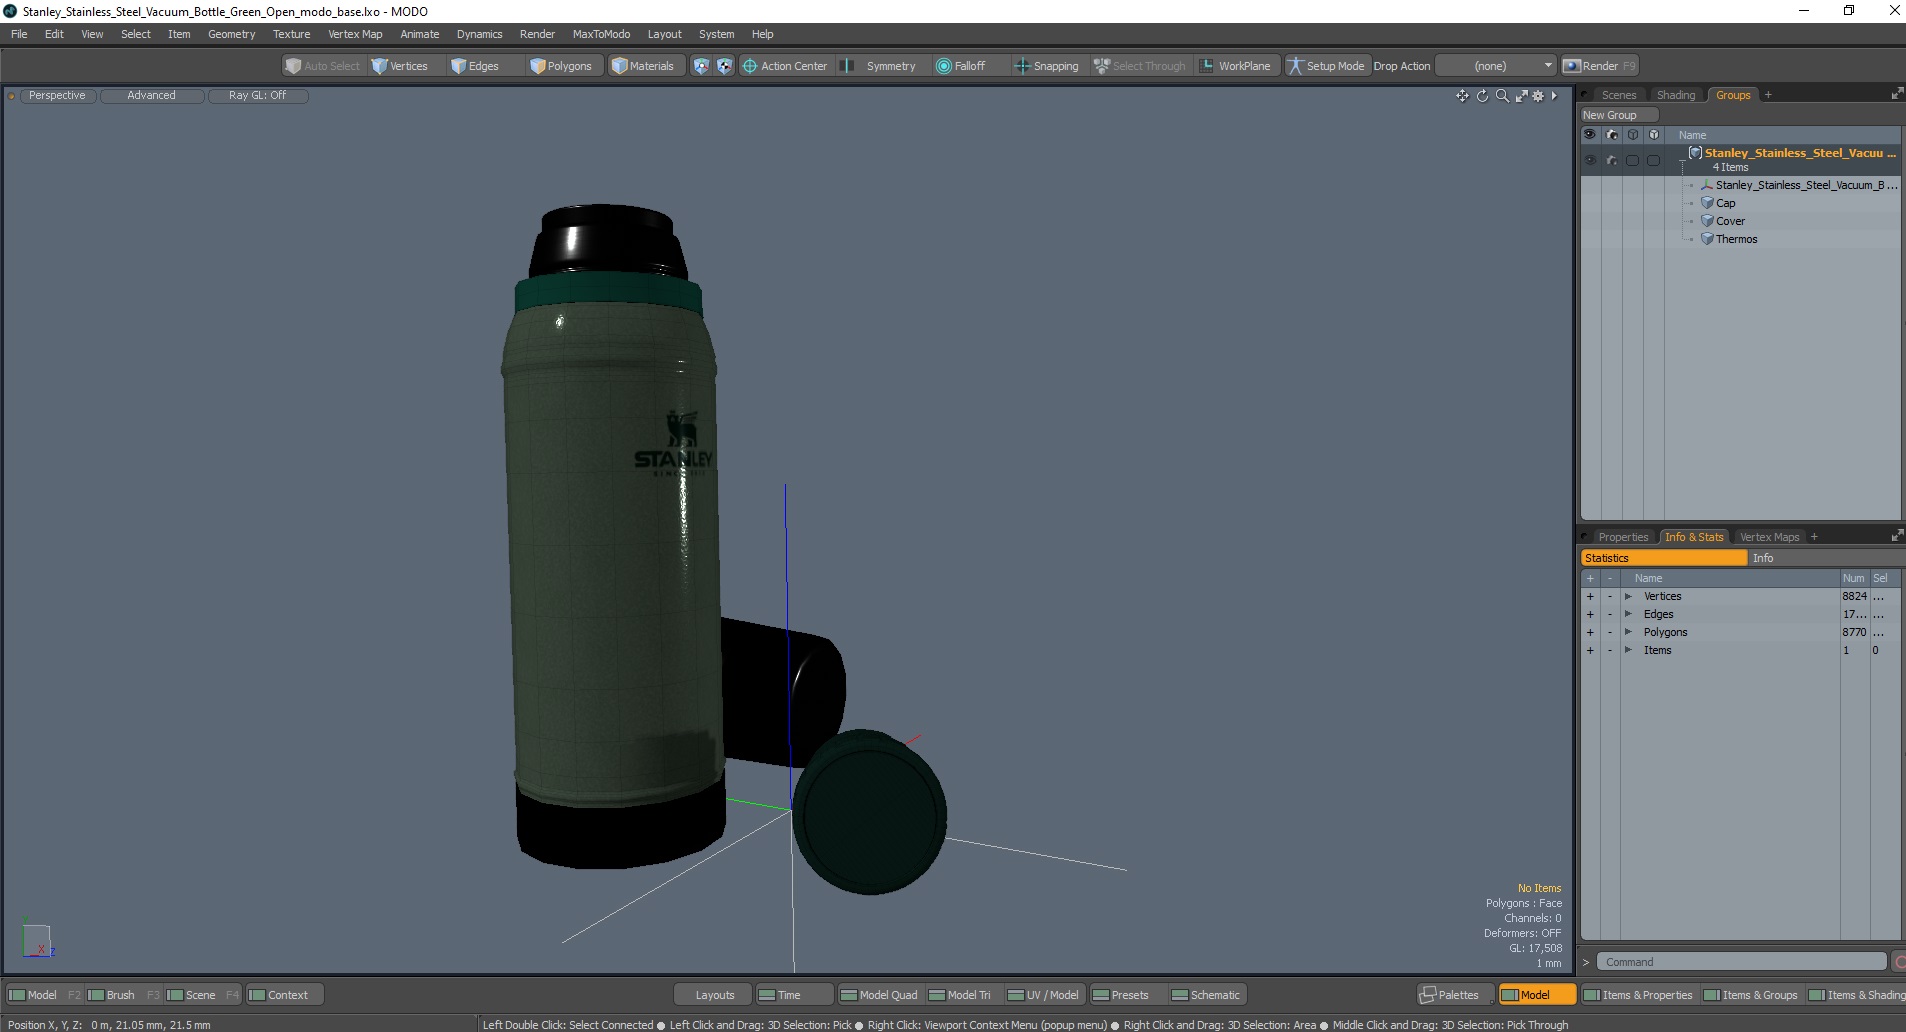Toggle render camera for the Stanley group
Screen dimensions: 1906x1032
coord(1611,160)
